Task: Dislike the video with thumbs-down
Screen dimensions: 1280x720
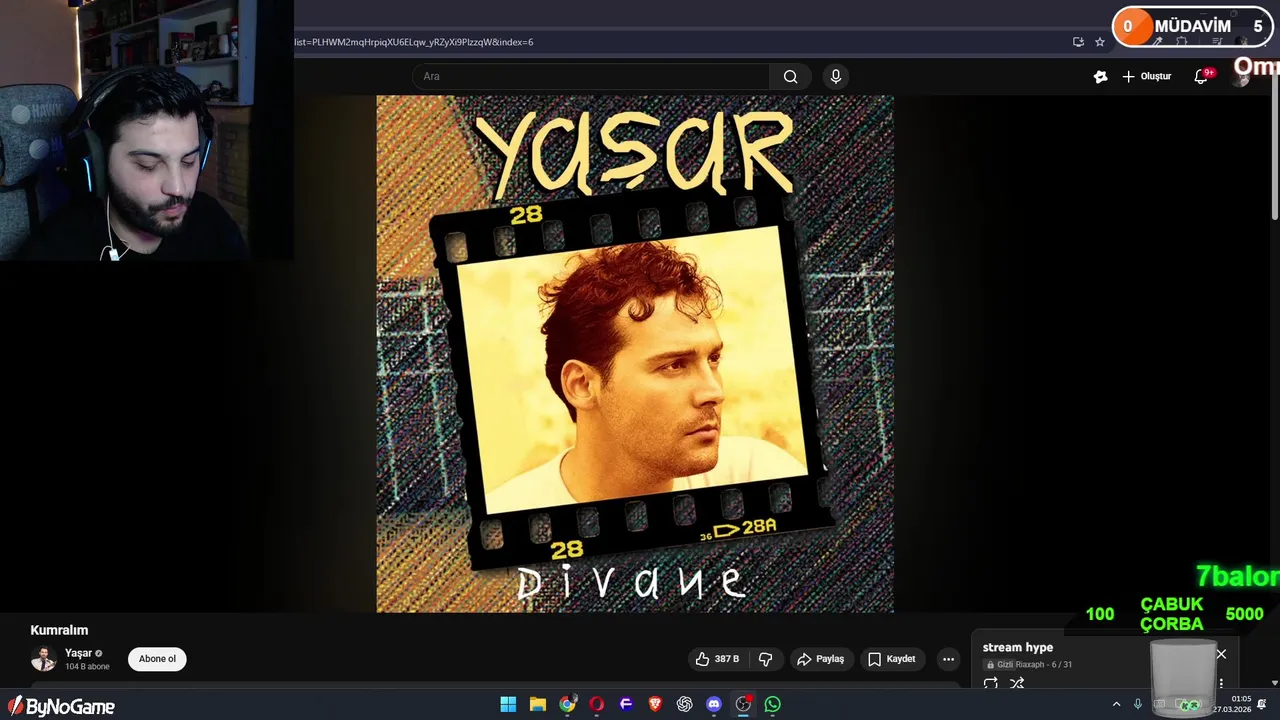Action: point(766,659)
